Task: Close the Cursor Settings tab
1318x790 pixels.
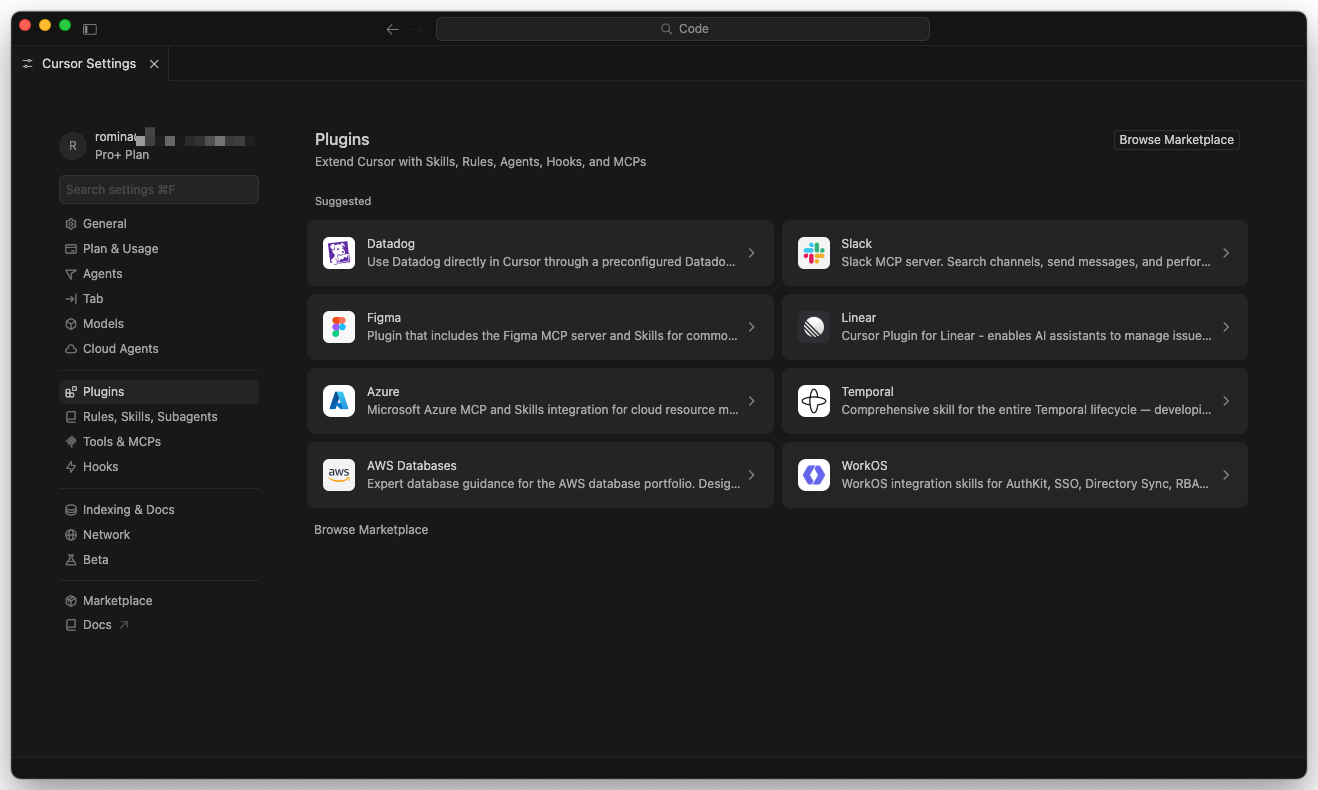Action: coord(154,64)
